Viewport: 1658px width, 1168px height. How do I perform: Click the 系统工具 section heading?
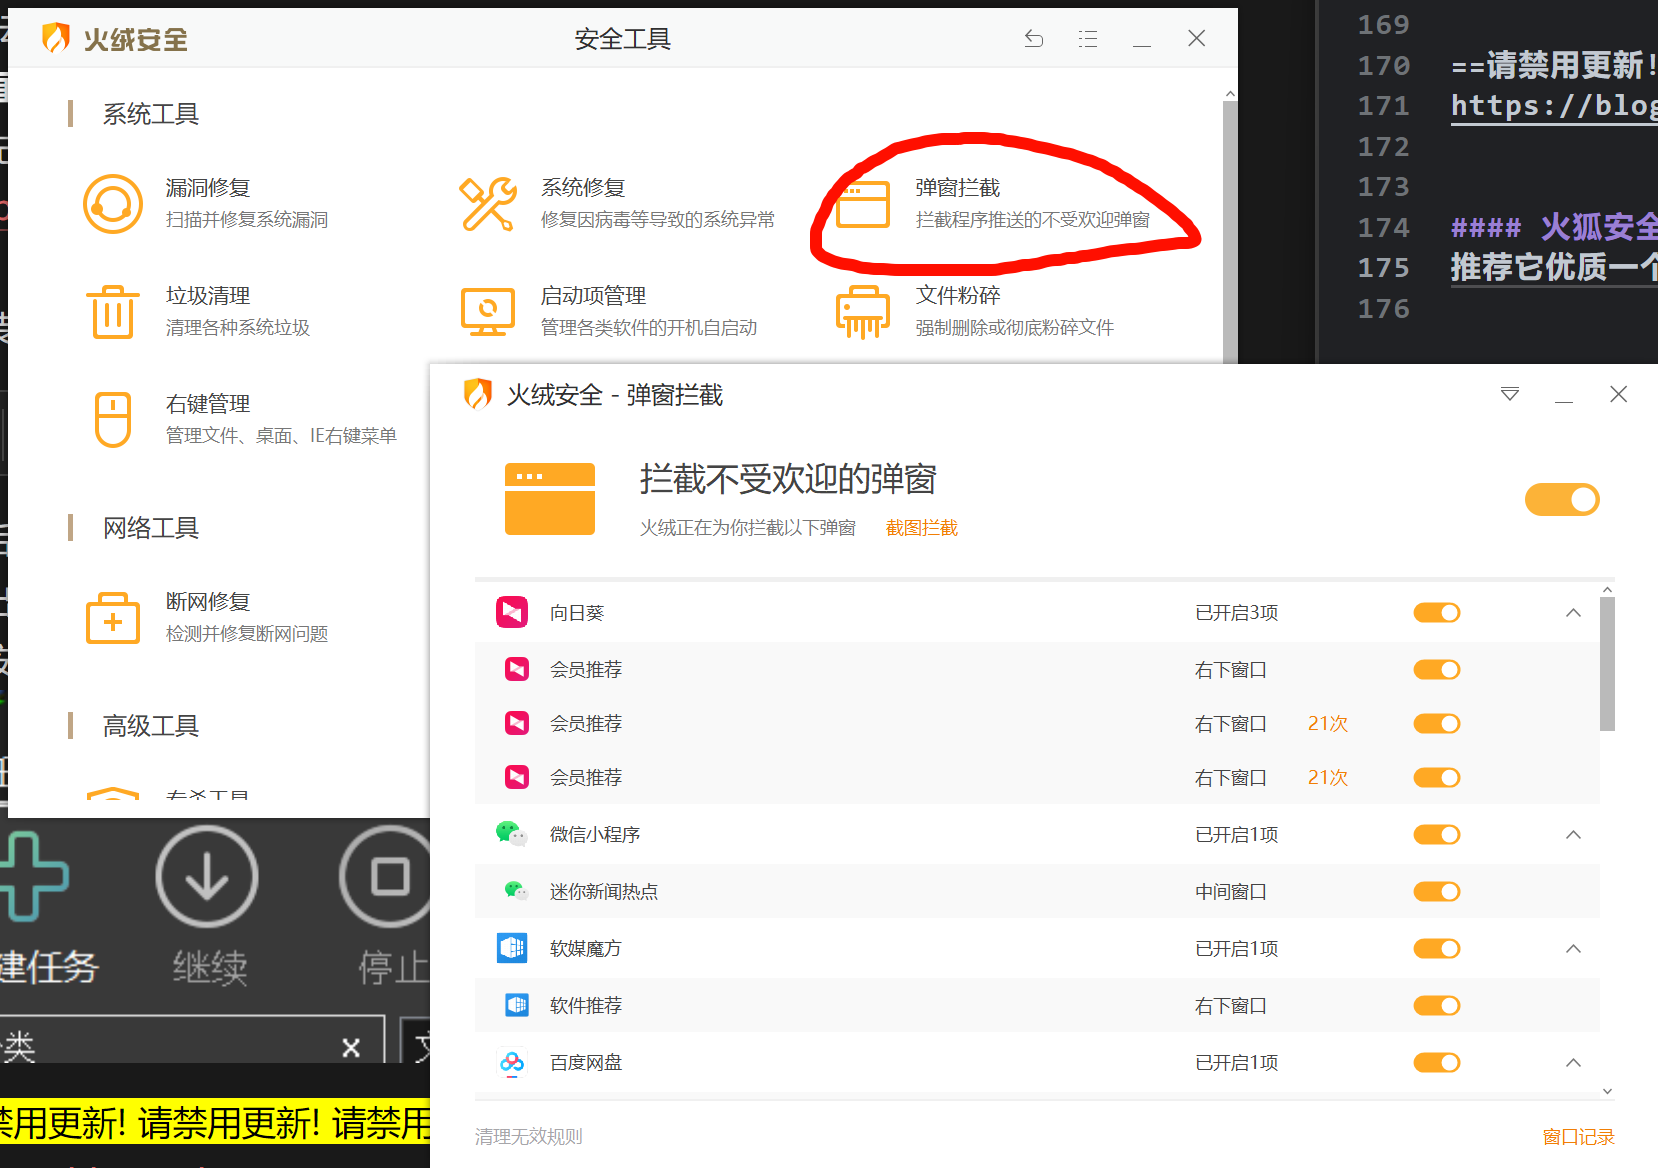coord(151,114)
